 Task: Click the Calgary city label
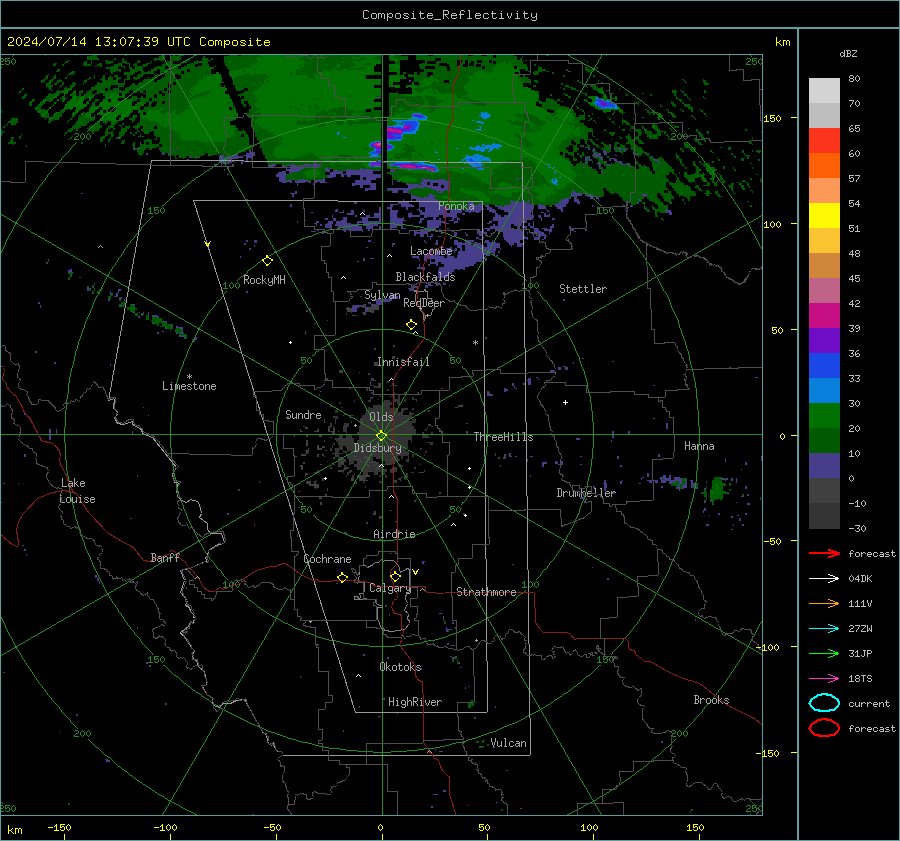(x=390, y=588)
